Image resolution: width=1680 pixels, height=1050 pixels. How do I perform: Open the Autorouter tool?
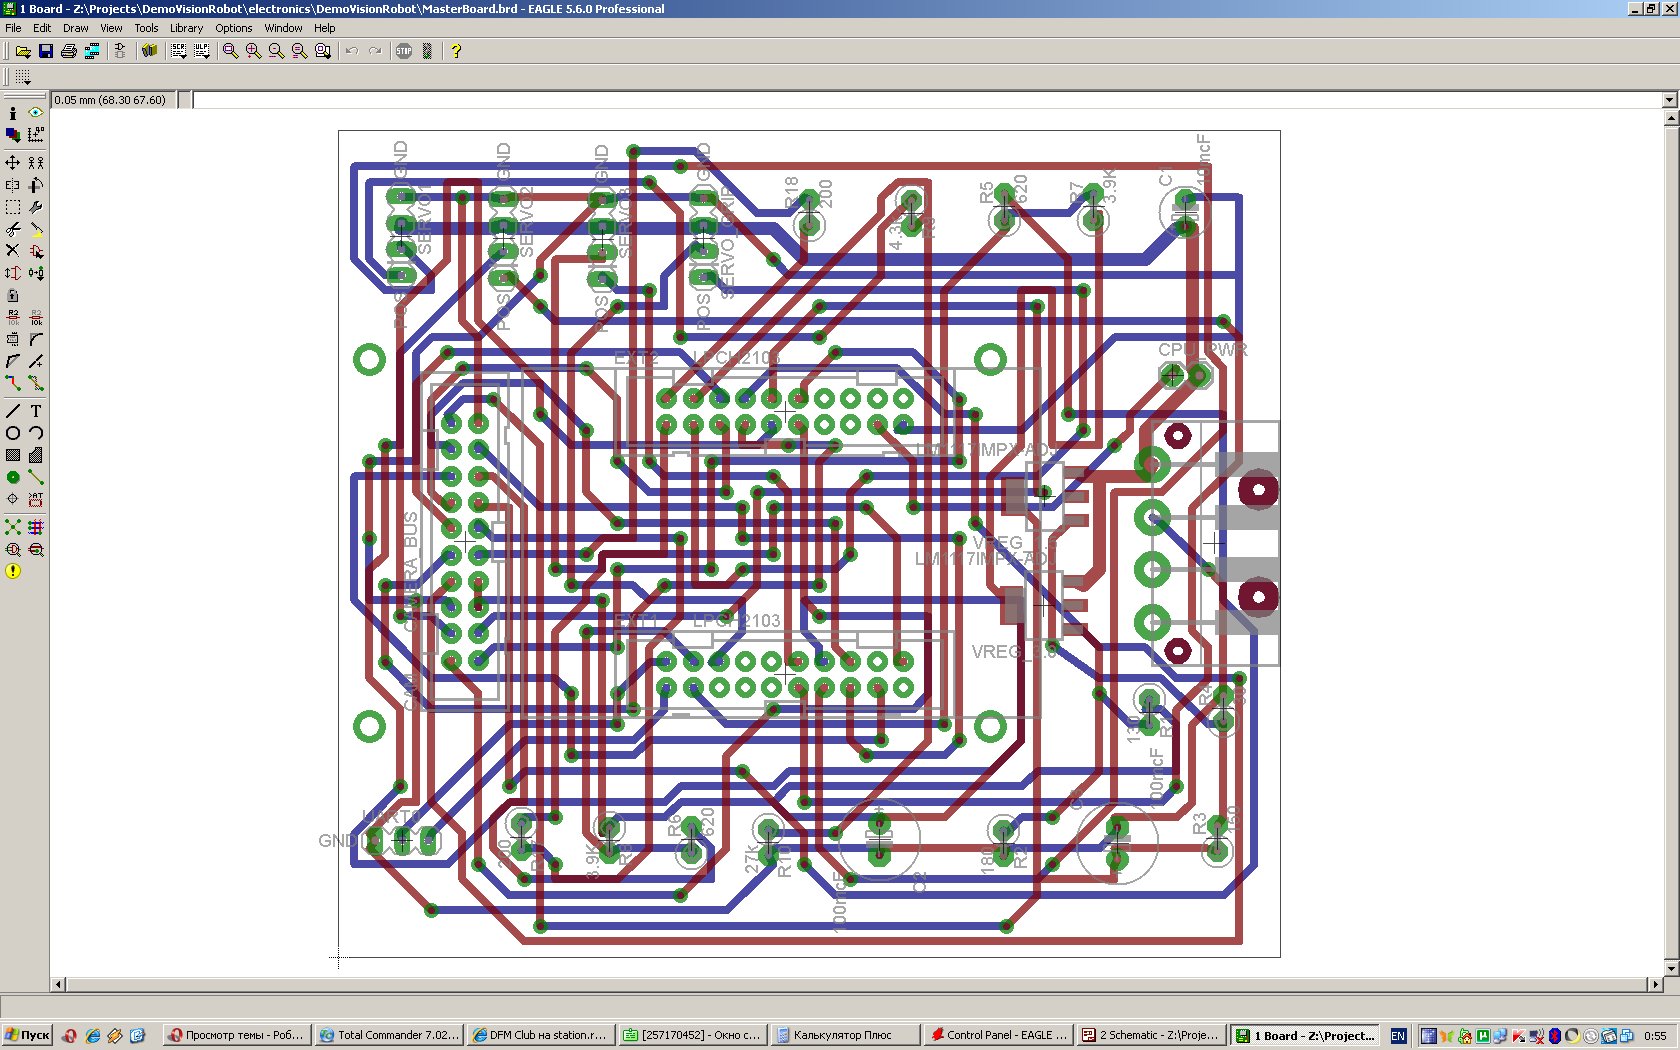pyautogui.click(x=36, y=527)
